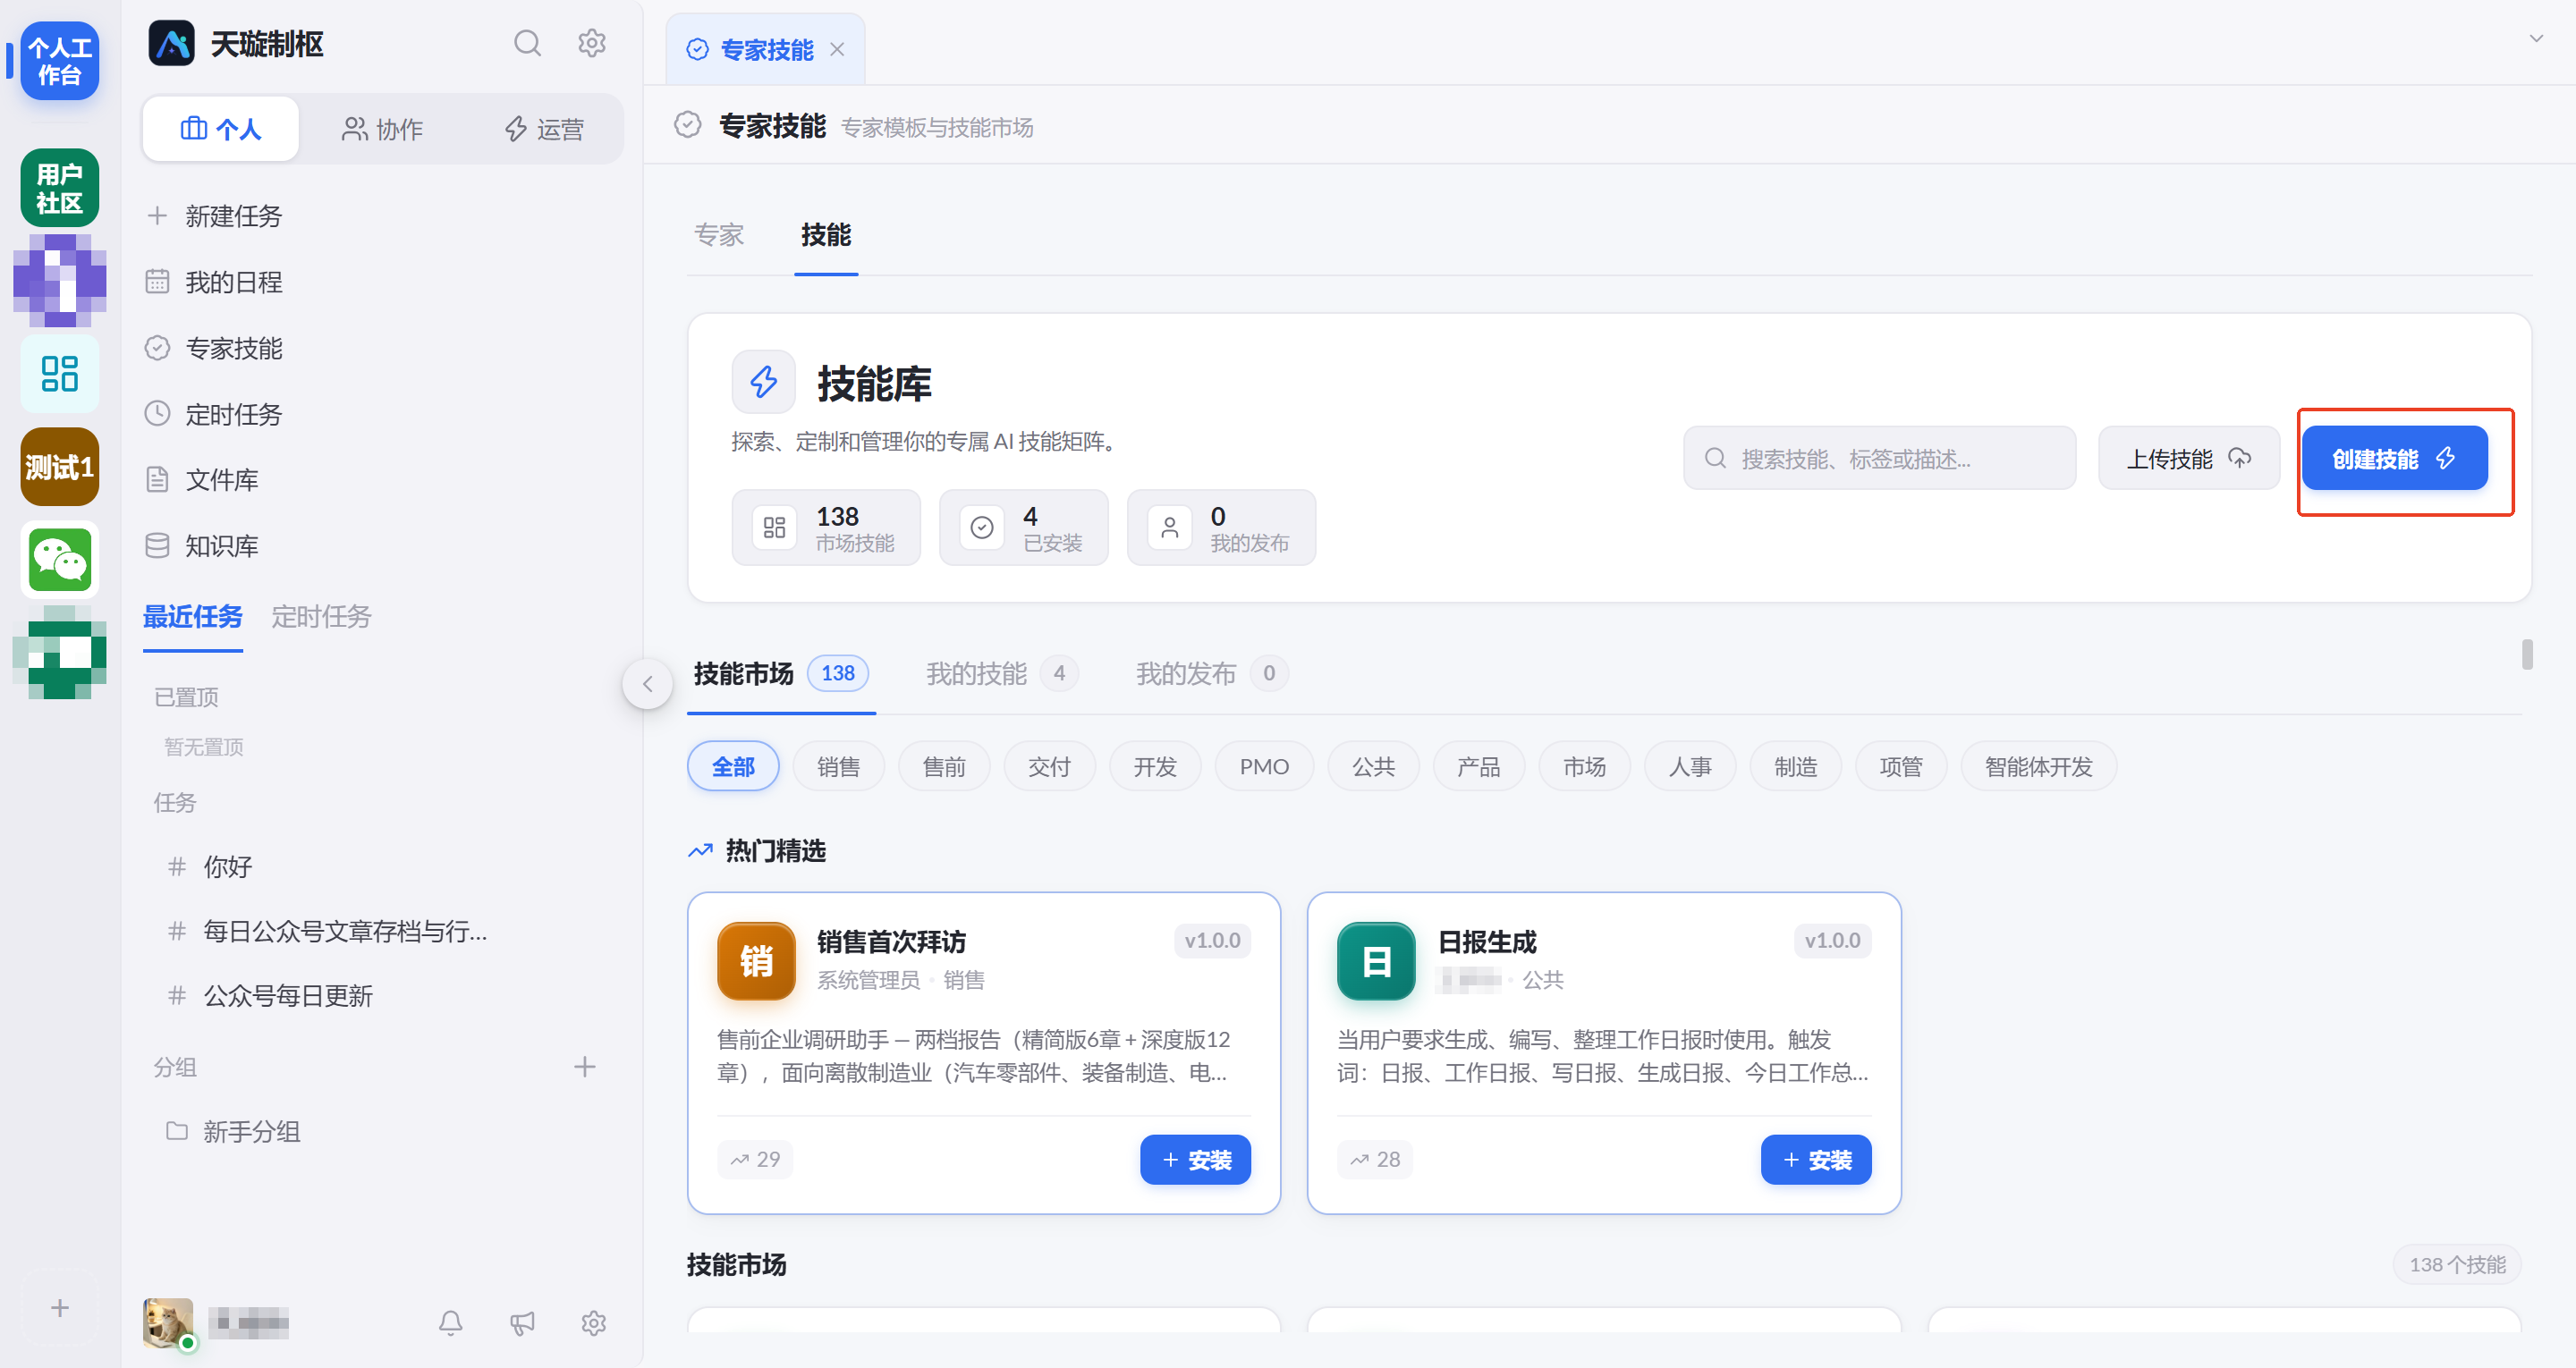This screenshot has width=2576, height=1368.
Task: Add a workspace with the plus button
Action: [60, 1308]
